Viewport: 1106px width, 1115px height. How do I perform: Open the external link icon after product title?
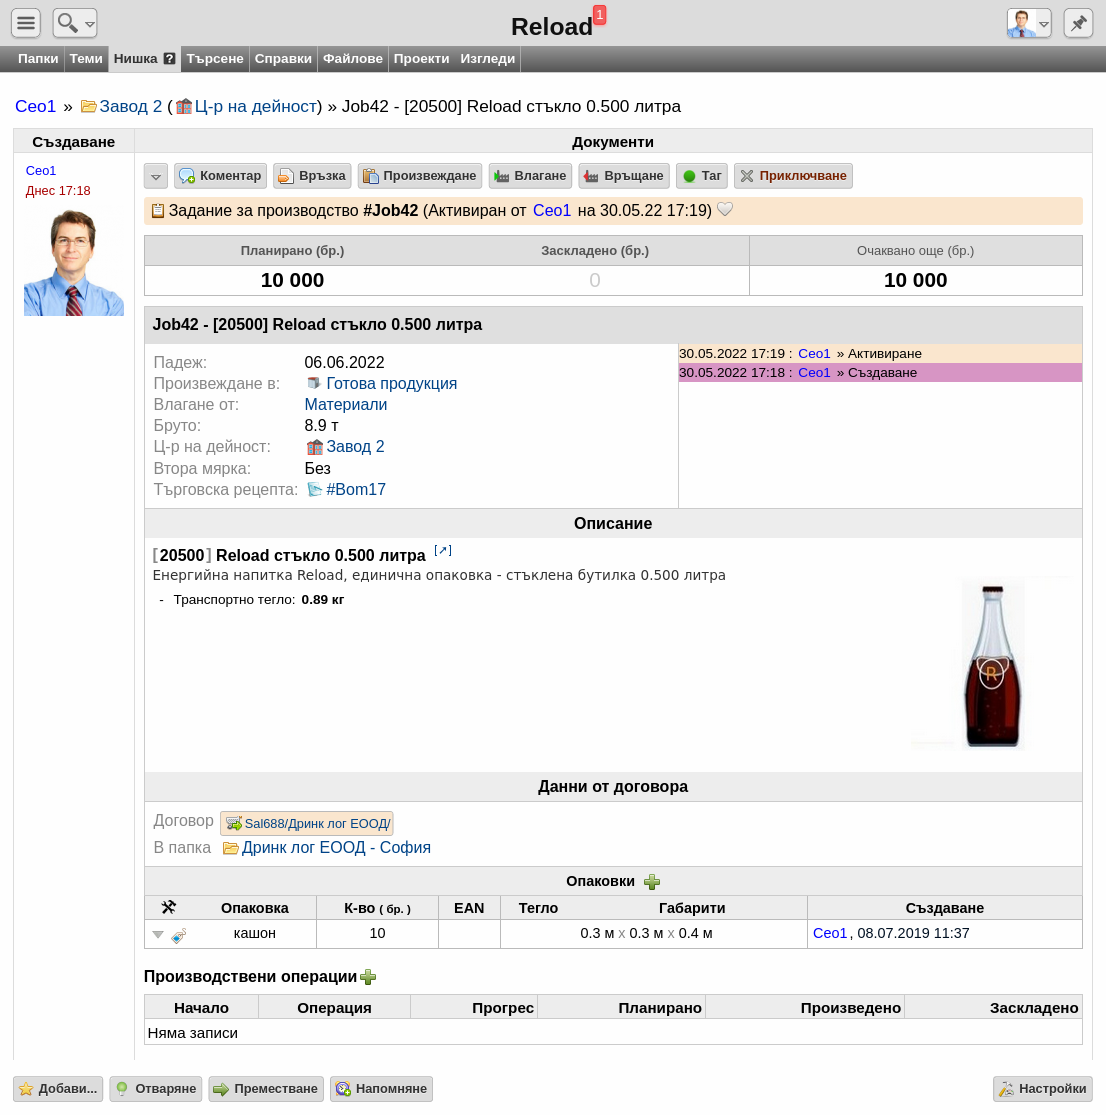coord(443,550)
